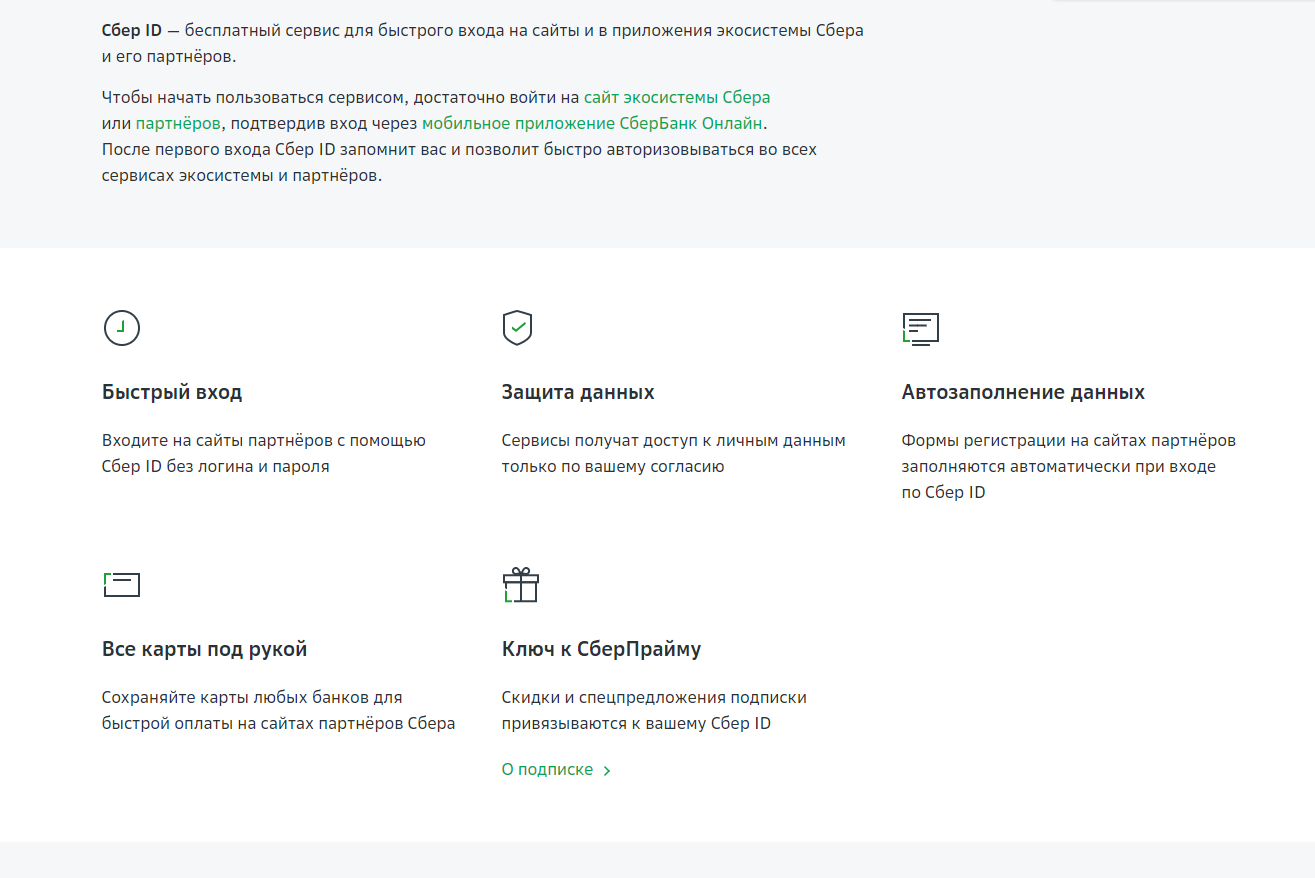Click the Защита данных heading
This screenshot has width=1315, height=878.
click(x=578, y=392)
